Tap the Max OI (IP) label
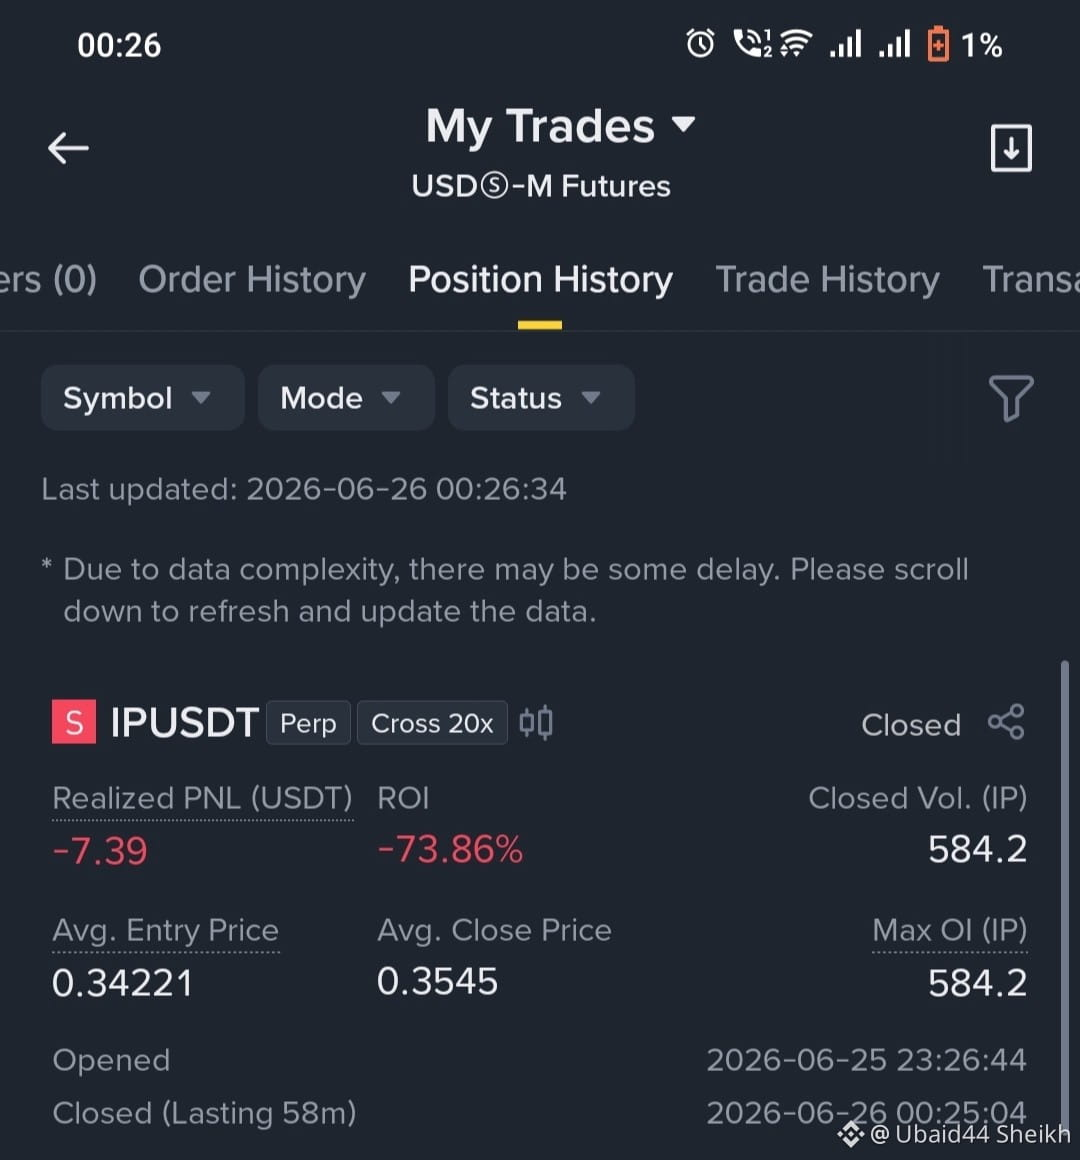Viewport: 1080px width, 1160px height. pyautogui.click(x=950, y=931)
